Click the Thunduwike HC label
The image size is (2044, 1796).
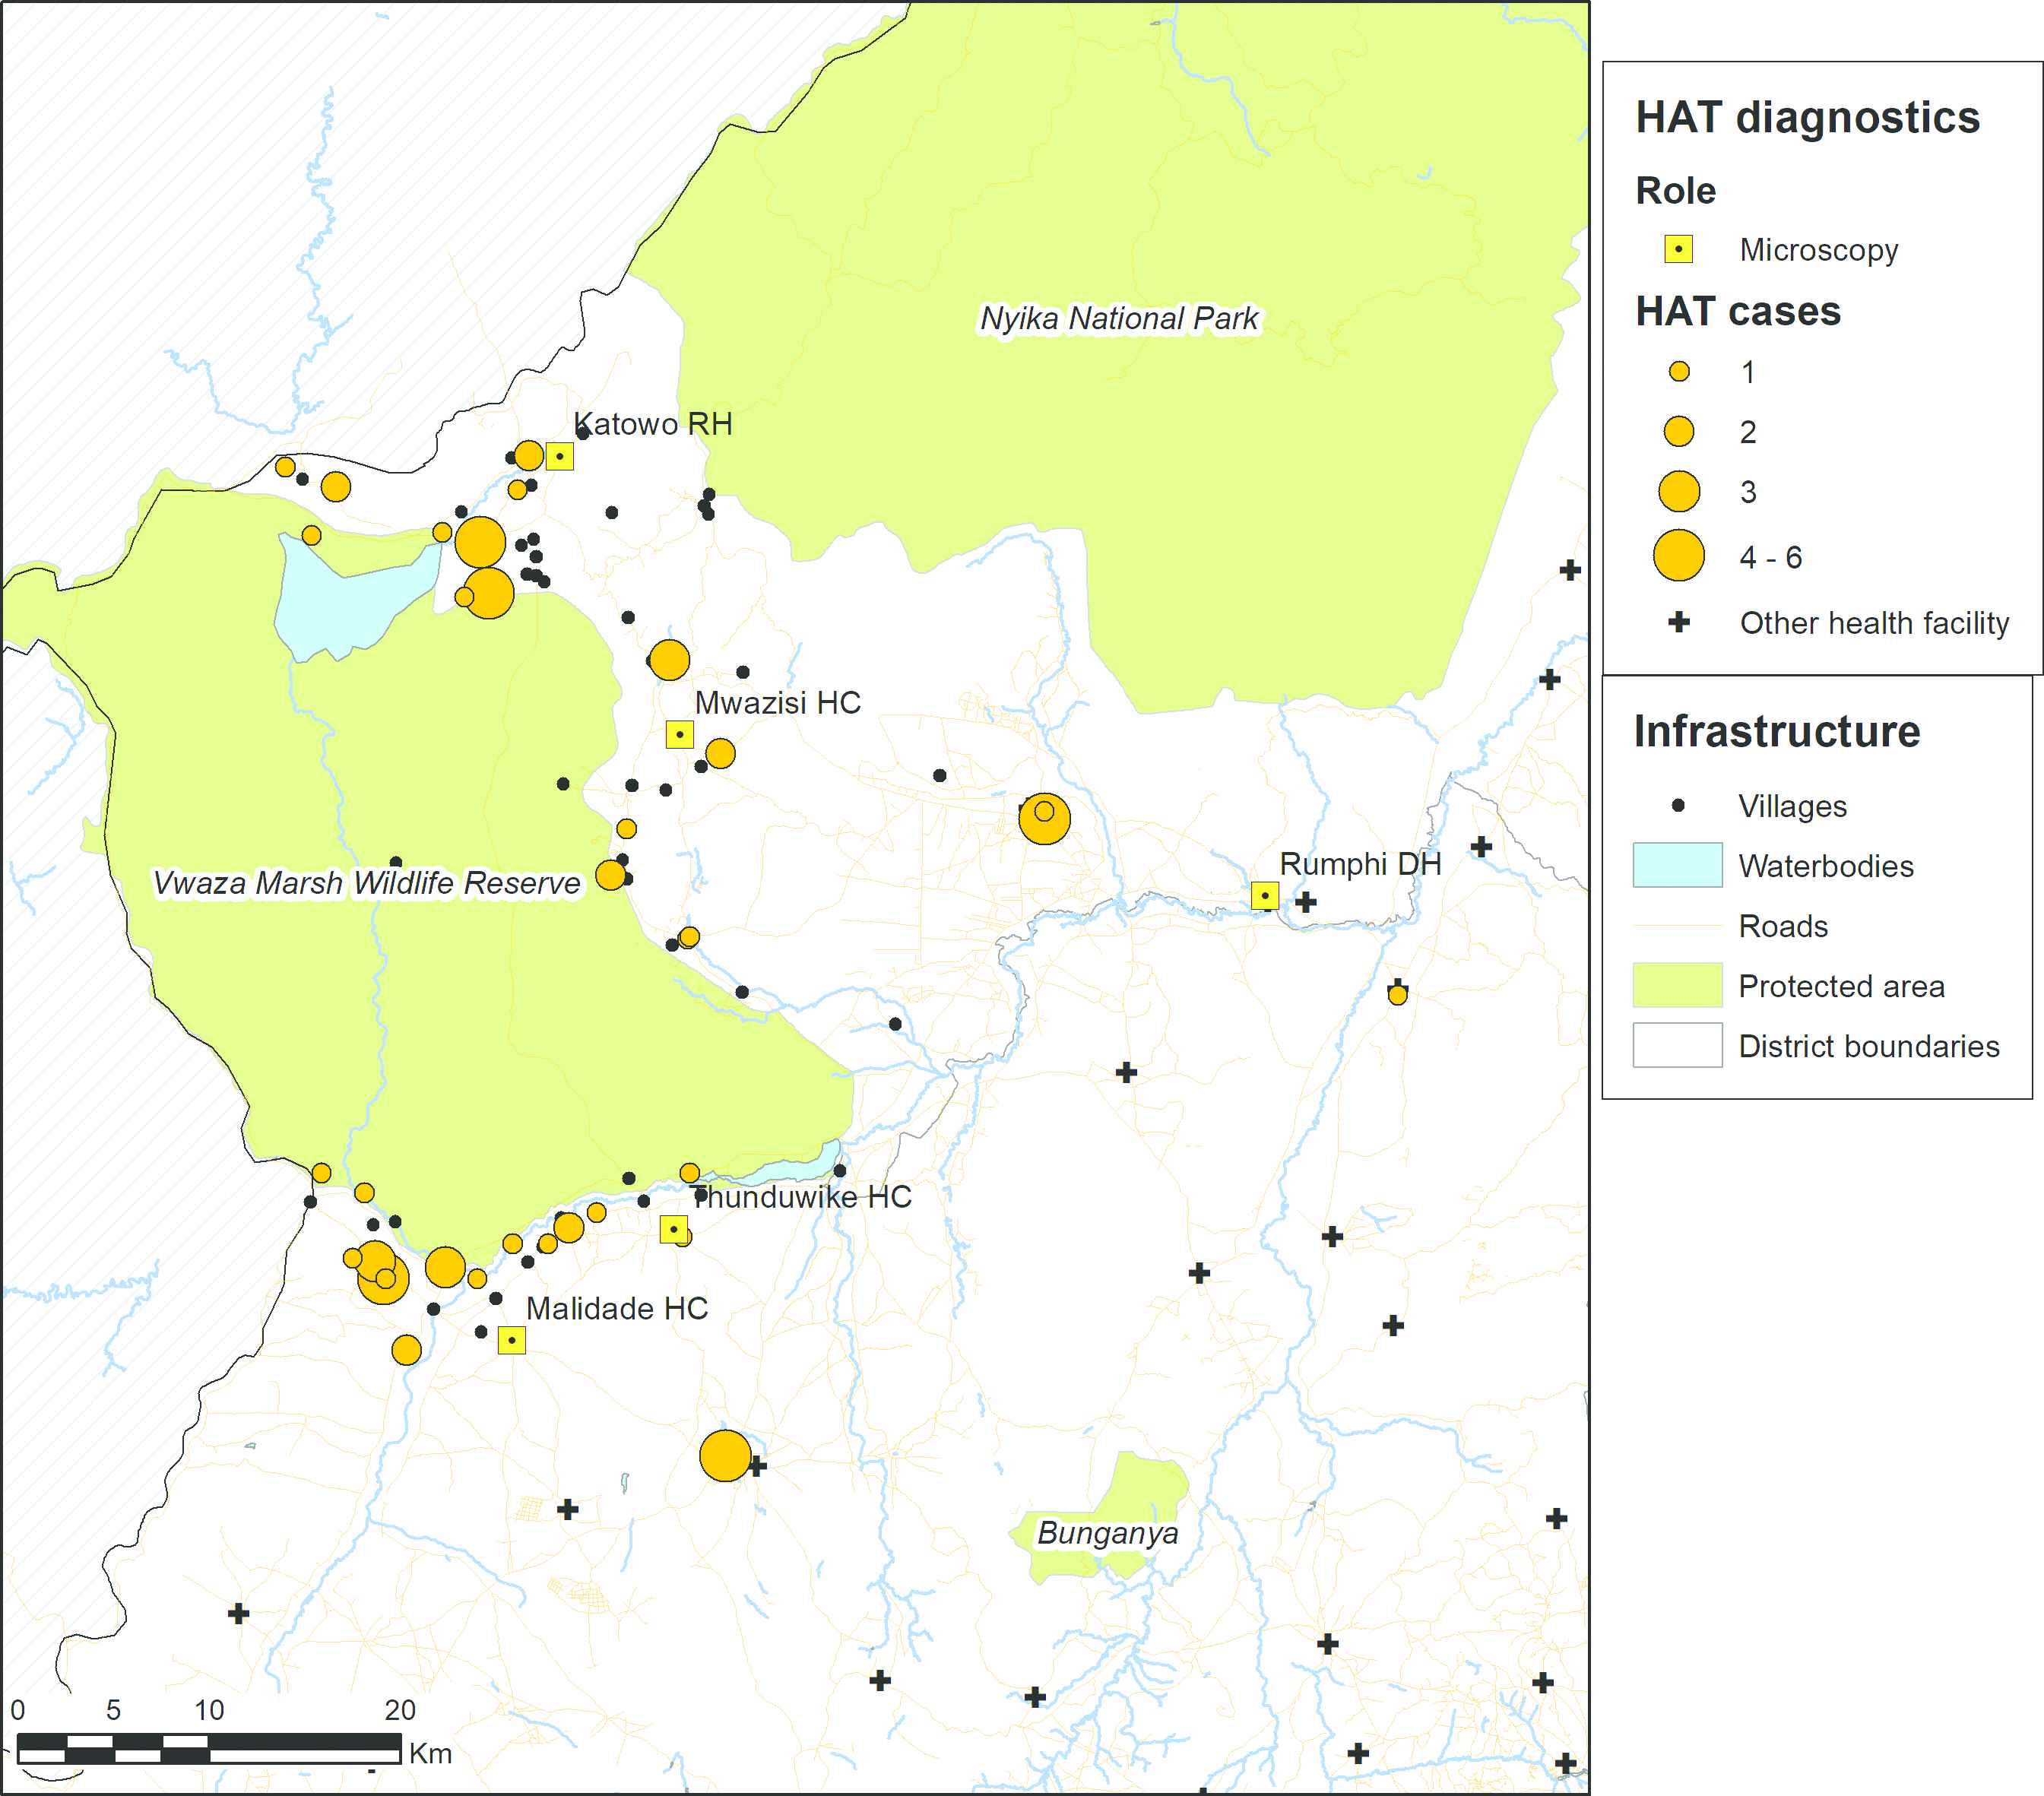(802, 1197)
